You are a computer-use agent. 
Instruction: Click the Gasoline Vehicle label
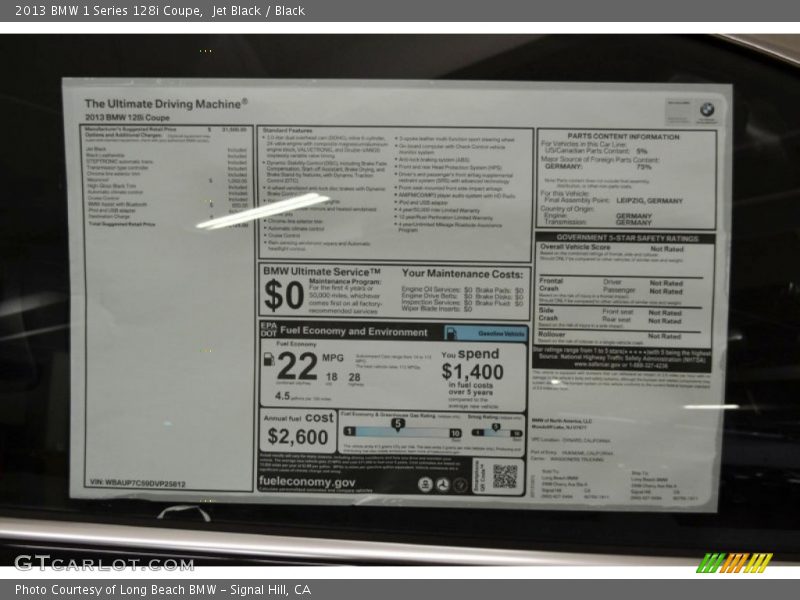501,334
